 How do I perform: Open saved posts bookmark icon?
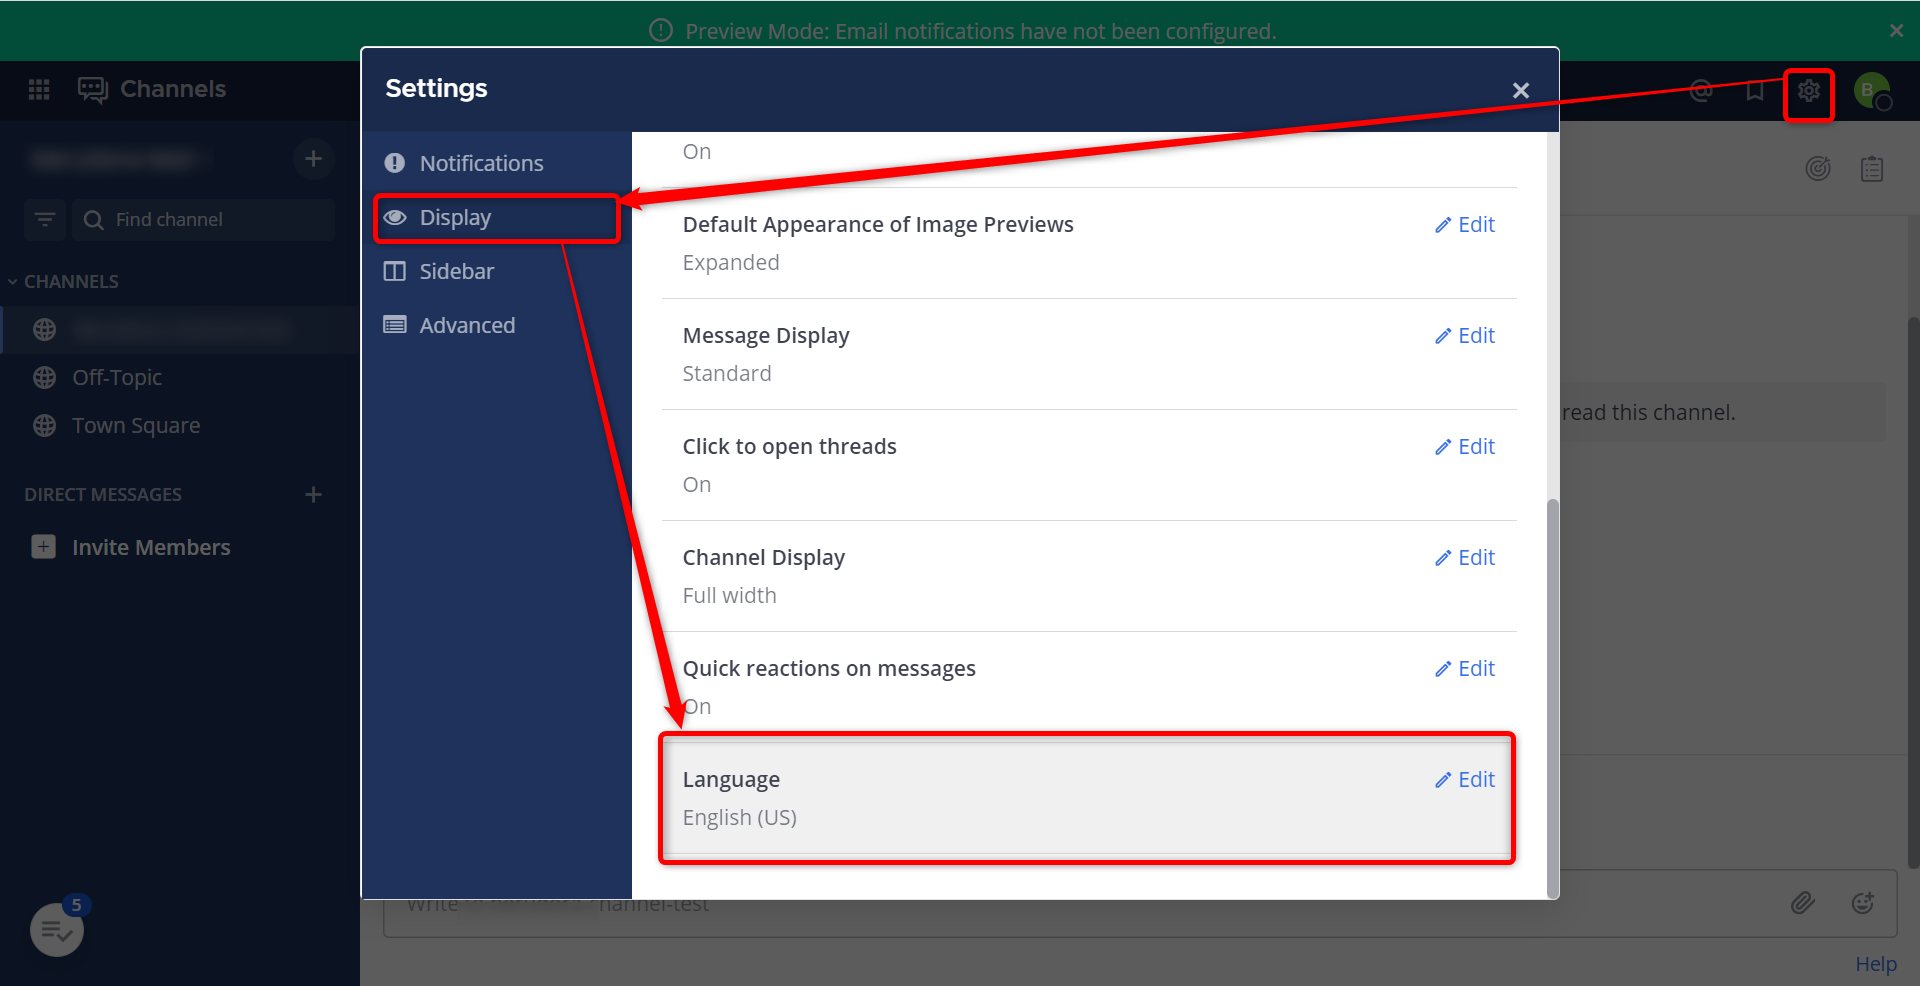click(1755, 91)
